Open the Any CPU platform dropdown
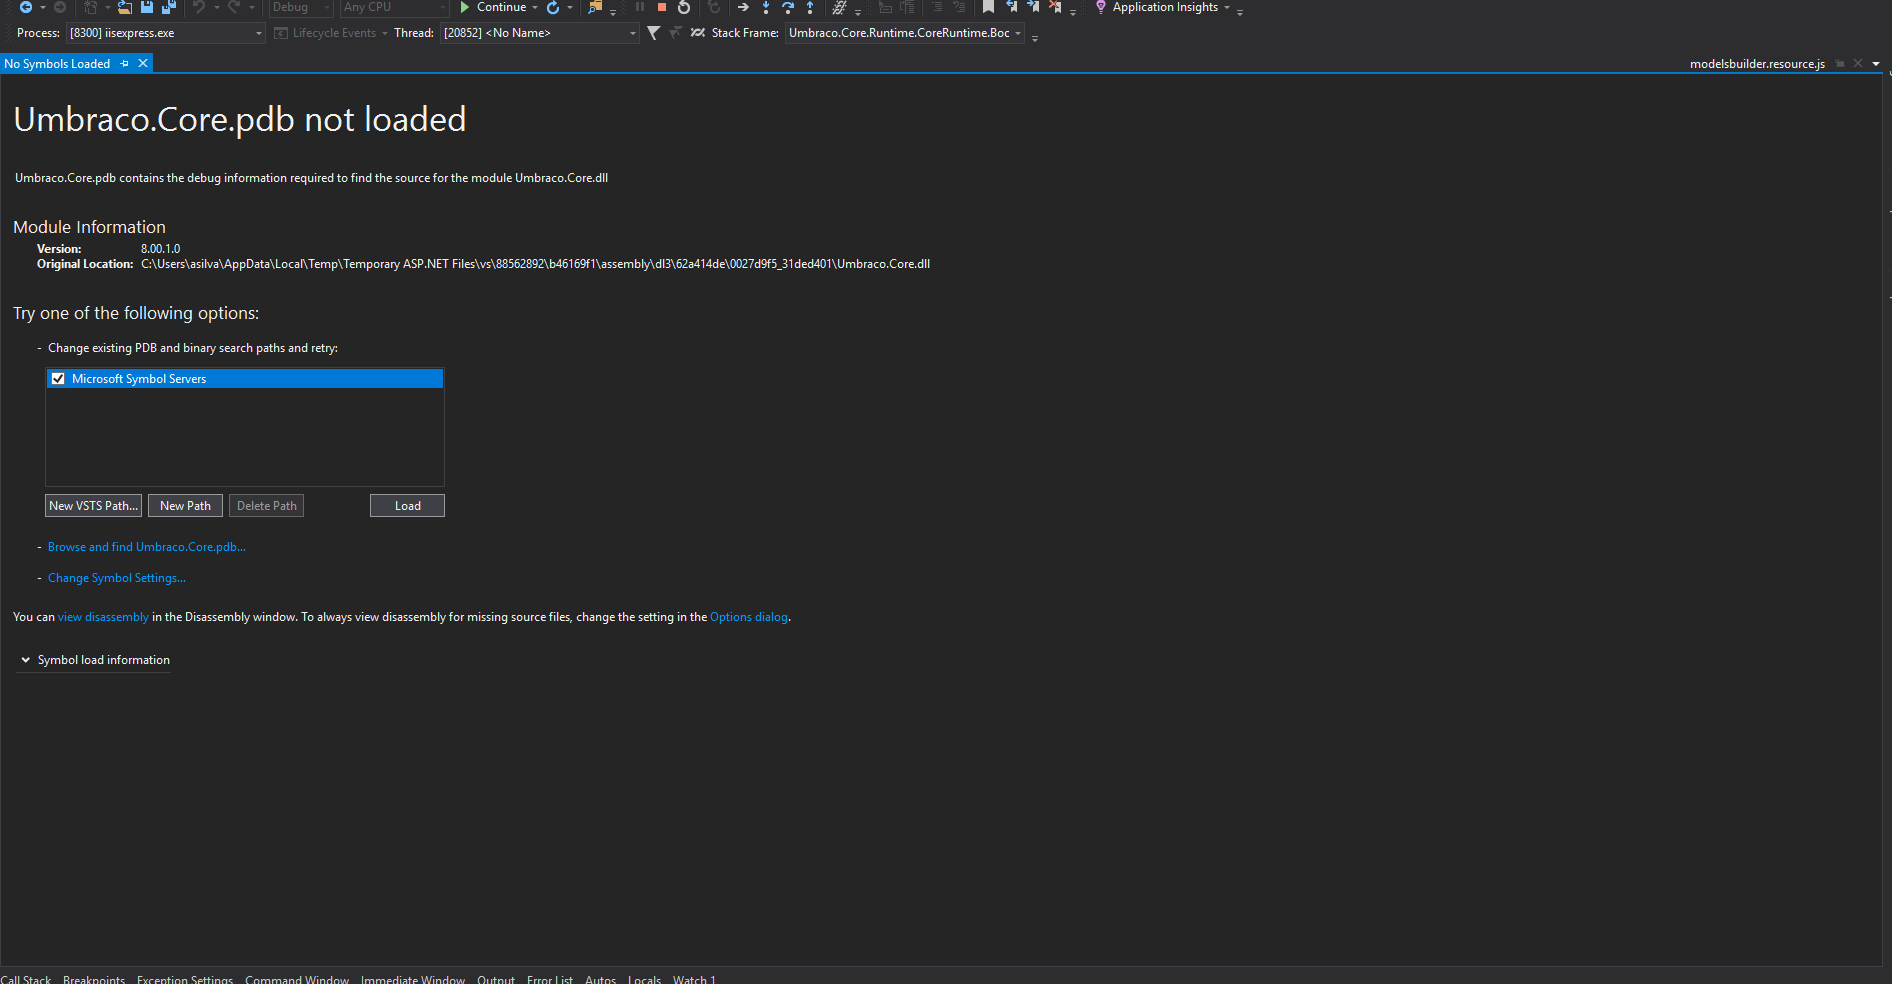Viewport: 1892px width, 984px height. click(x=443, y=7)
